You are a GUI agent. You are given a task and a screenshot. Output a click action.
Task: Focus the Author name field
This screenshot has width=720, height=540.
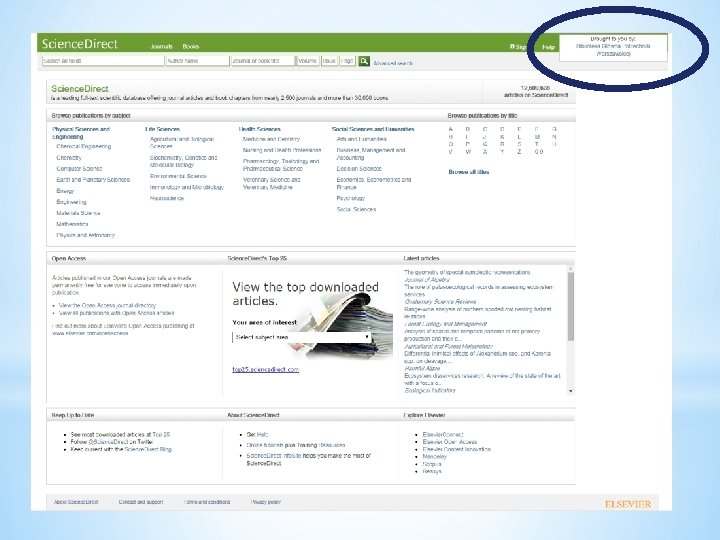(197, 61)
